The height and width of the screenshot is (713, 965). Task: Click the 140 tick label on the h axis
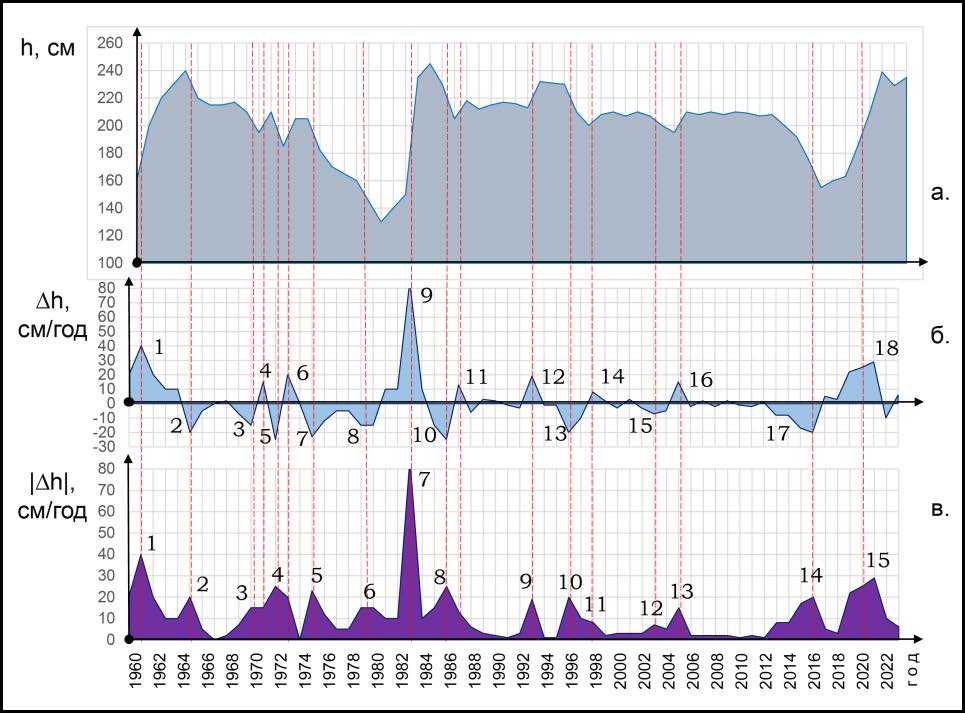tap(110, 208)
